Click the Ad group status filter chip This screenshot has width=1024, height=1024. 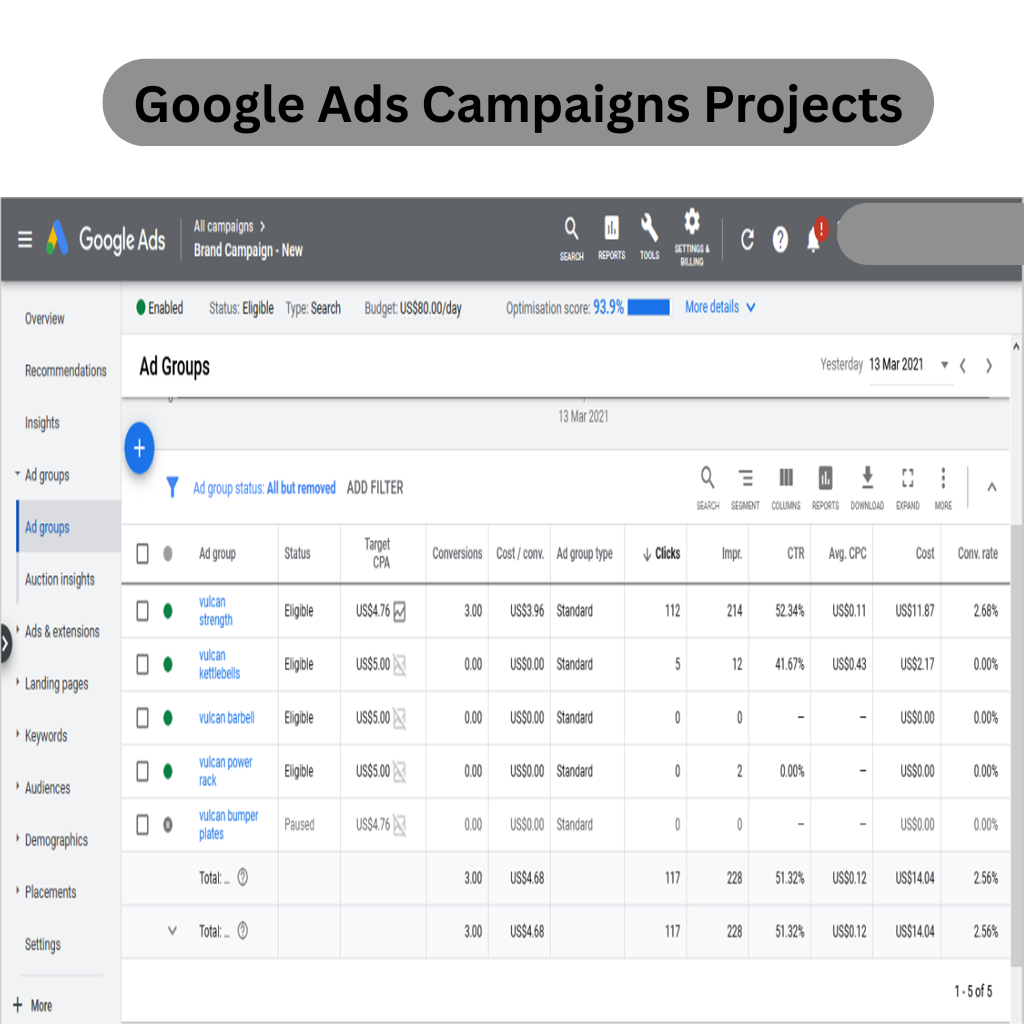264,488
